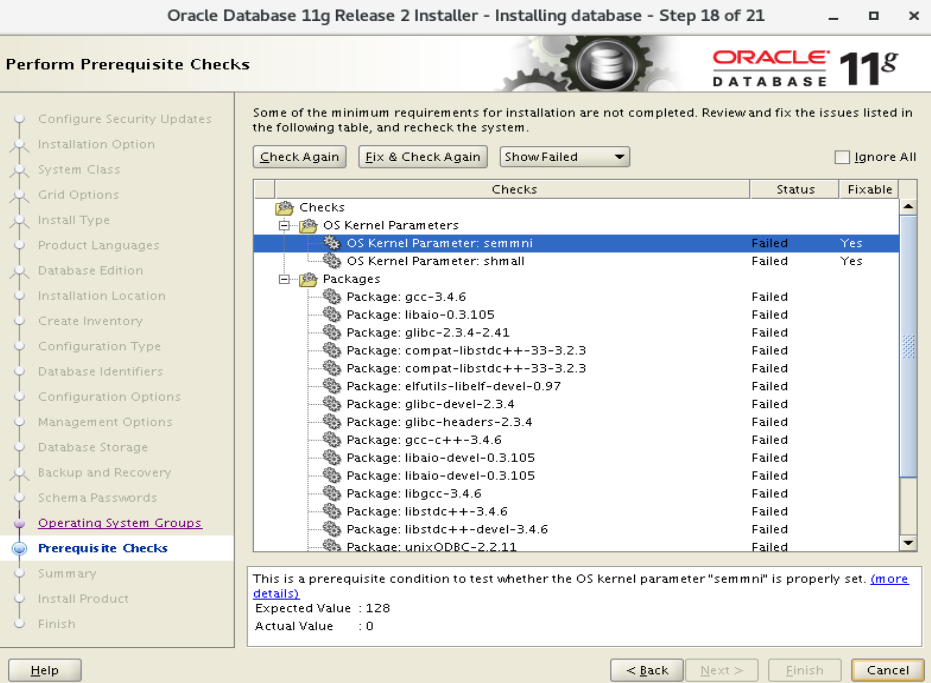
Task: Select the semmni kernel parameter row
Action: [x=576, y=243]
